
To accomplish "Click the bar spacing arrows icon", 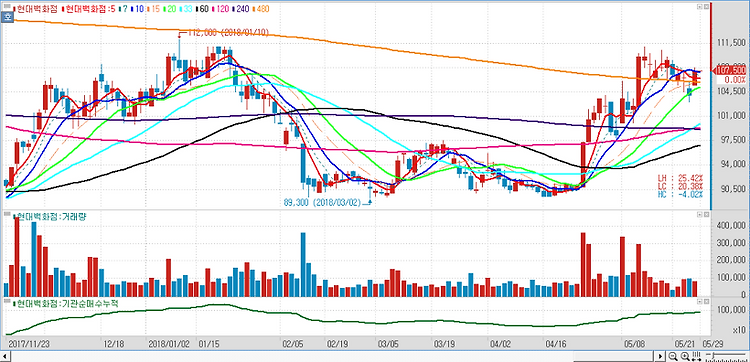I will tap(696, 356).
